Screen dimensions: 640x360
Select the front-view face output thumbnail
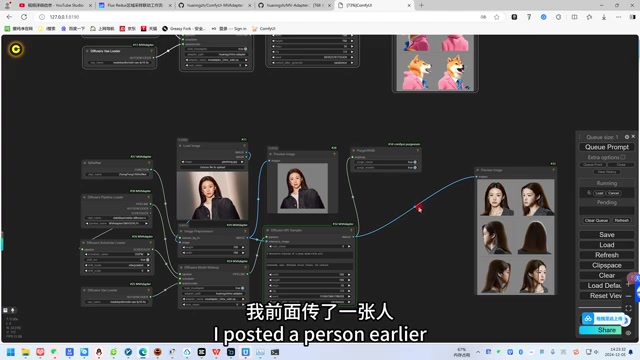coord(497,199)
